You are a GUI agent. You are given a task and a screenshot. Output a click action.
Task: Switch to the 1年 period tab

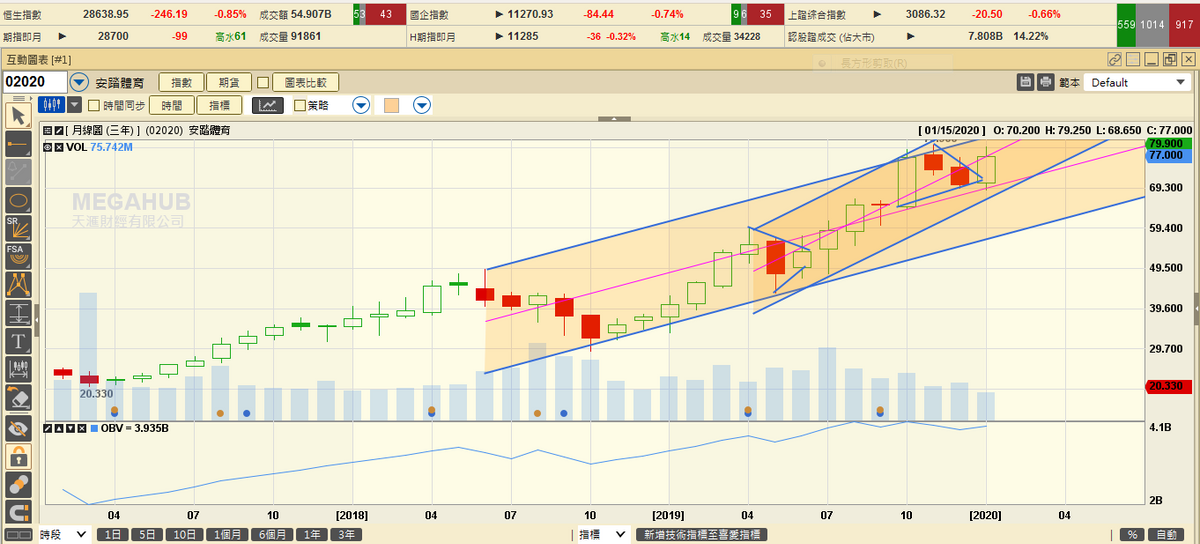[x=315, y=535]
